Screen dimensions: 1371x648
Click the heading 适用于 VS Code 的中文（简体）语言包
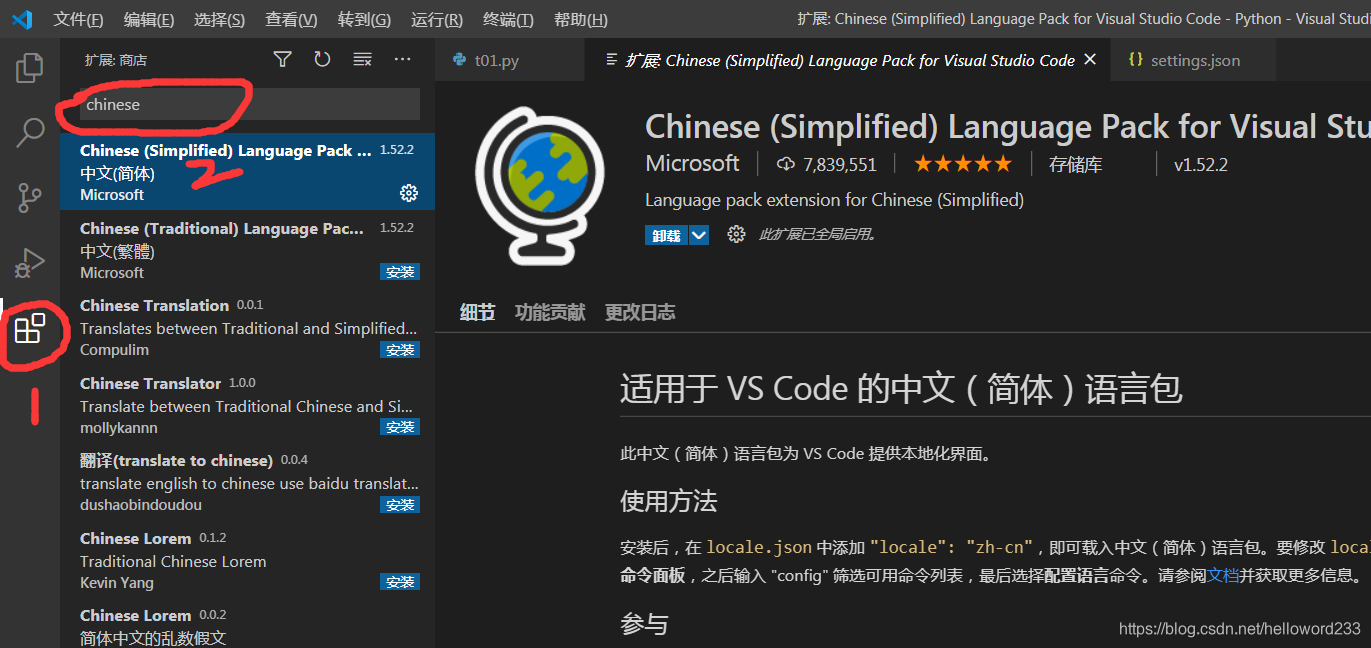[x=901, y=388]
